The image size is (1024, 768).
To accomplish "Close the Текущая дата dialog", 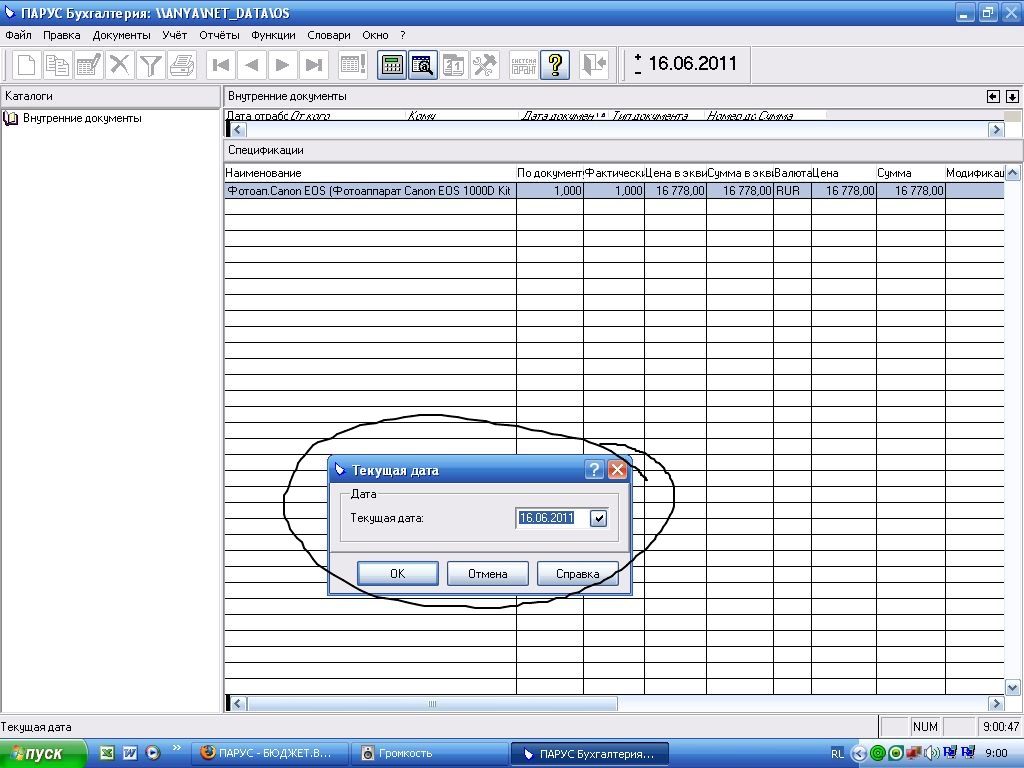I will click(x=617, y=470).
